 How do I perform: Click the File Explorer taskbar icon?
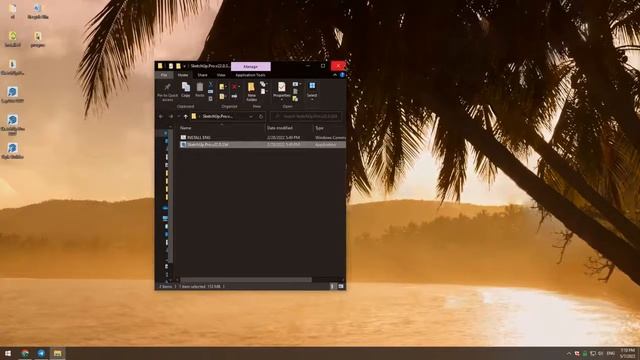click(58, 353)
